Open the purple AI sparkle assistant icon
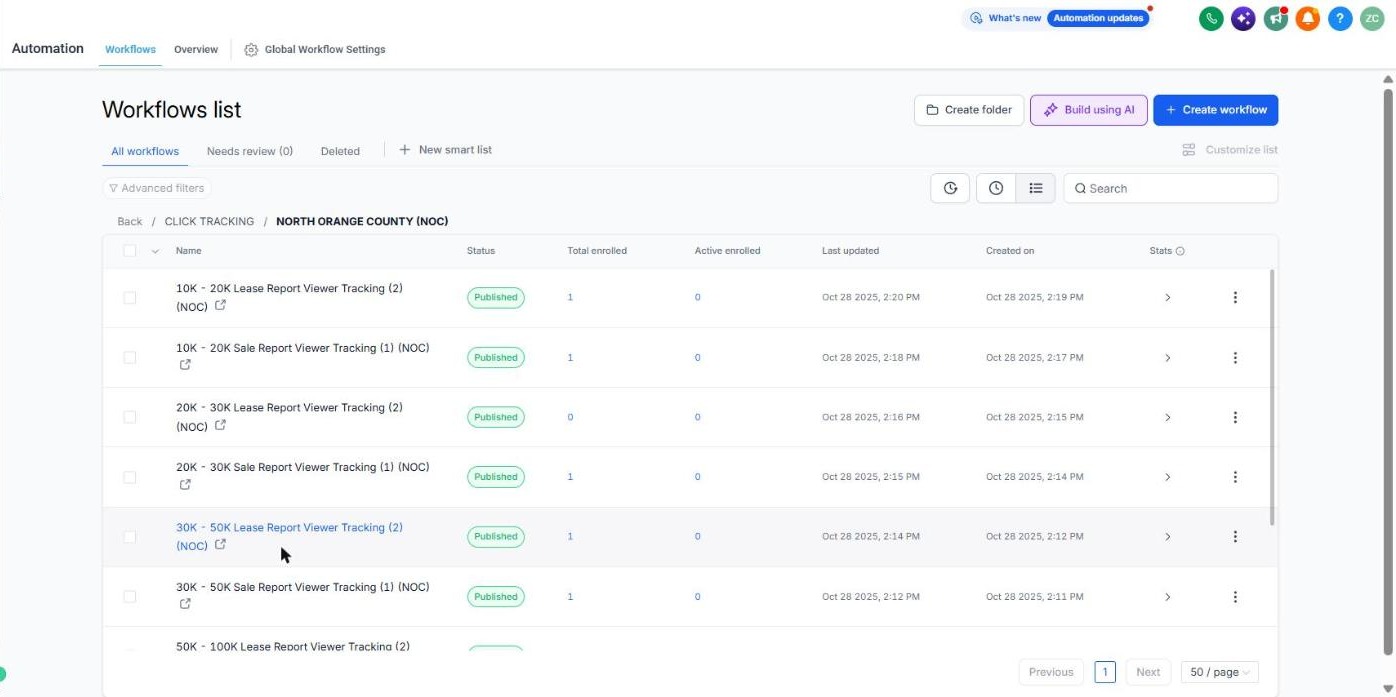The width and height of the screenshot is (1396, 697). [x=1243, y=18]
